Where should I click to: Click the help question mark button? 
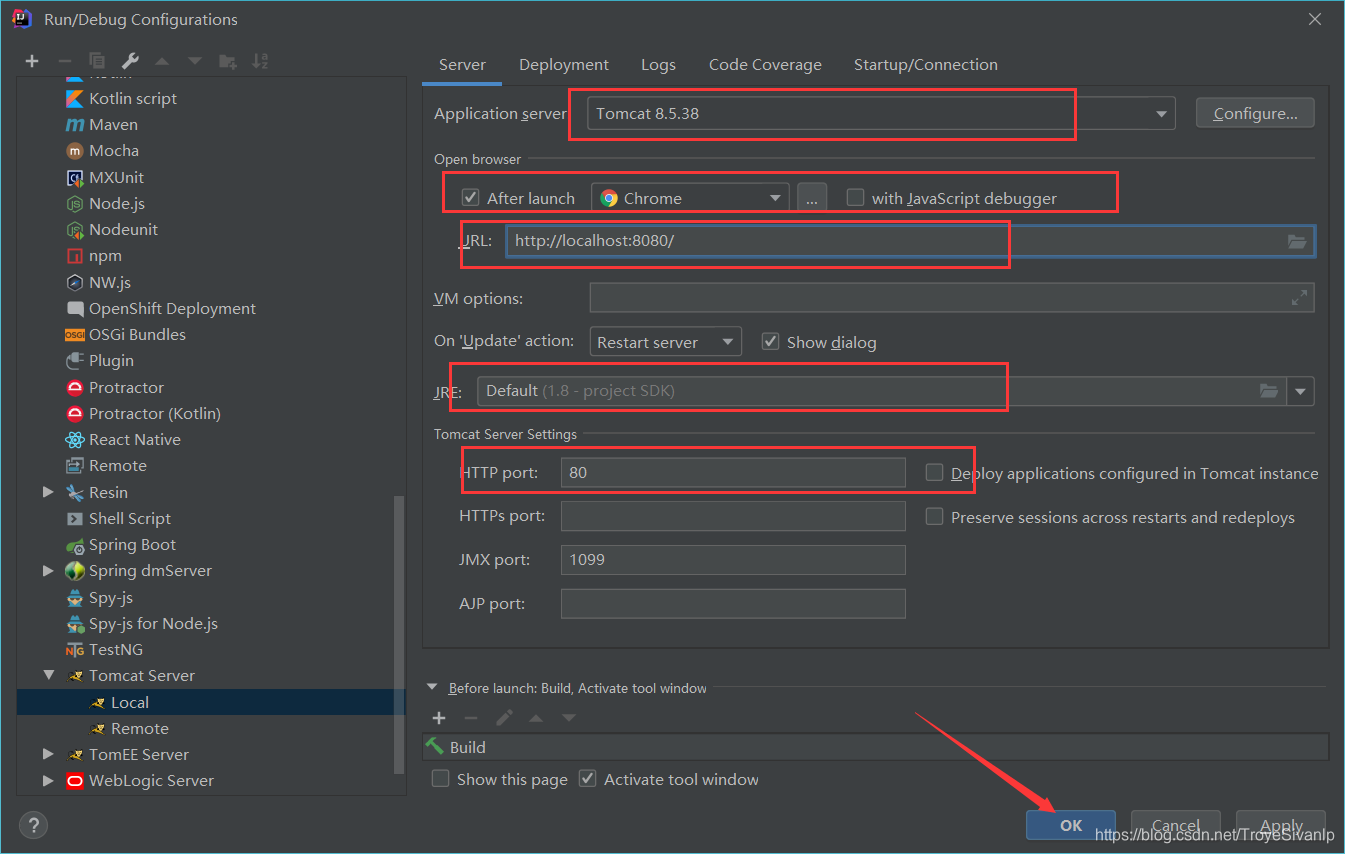tap(33, 826)
